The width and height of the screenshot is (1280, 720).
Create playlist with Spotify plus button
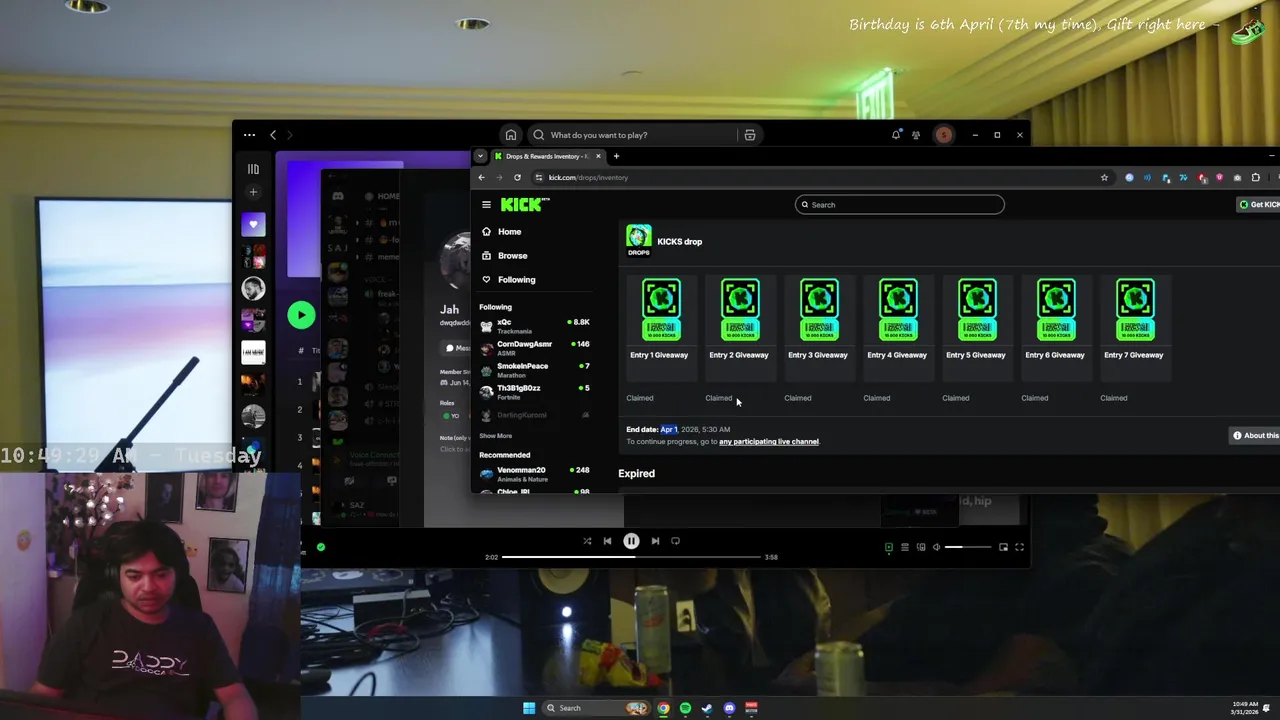pos(253,192)
